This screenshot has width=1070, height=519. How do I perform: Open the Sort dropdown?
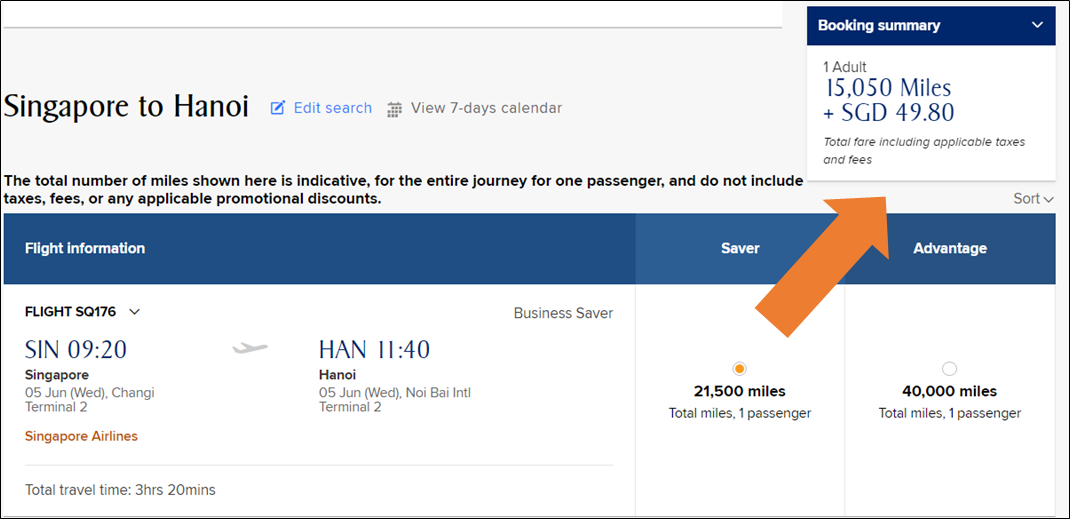[x=1034, y=198]
